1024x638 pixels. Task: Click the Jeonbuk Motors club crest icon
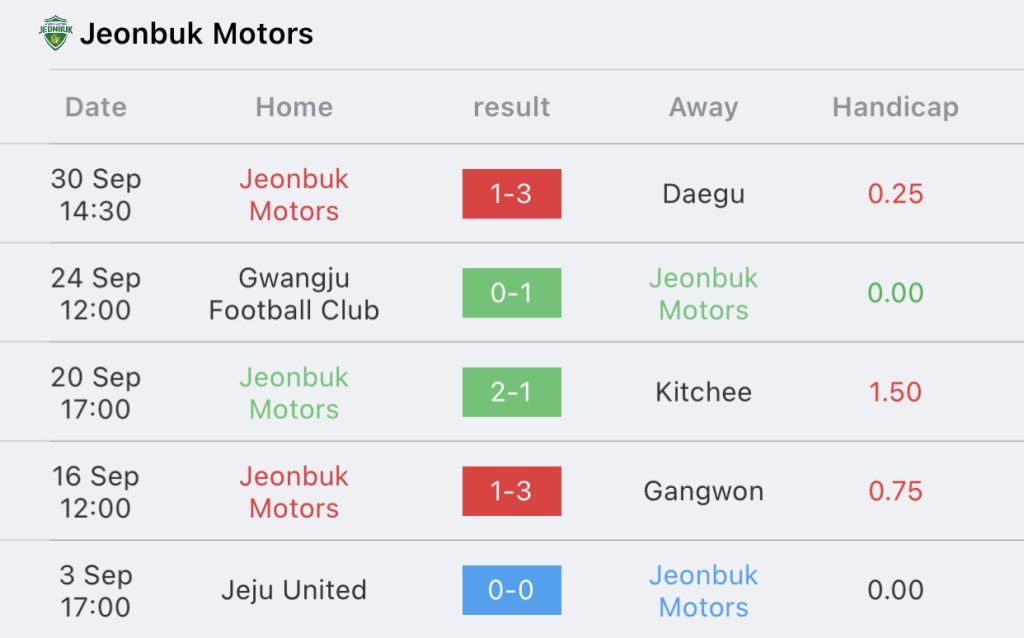click(56, 33)
